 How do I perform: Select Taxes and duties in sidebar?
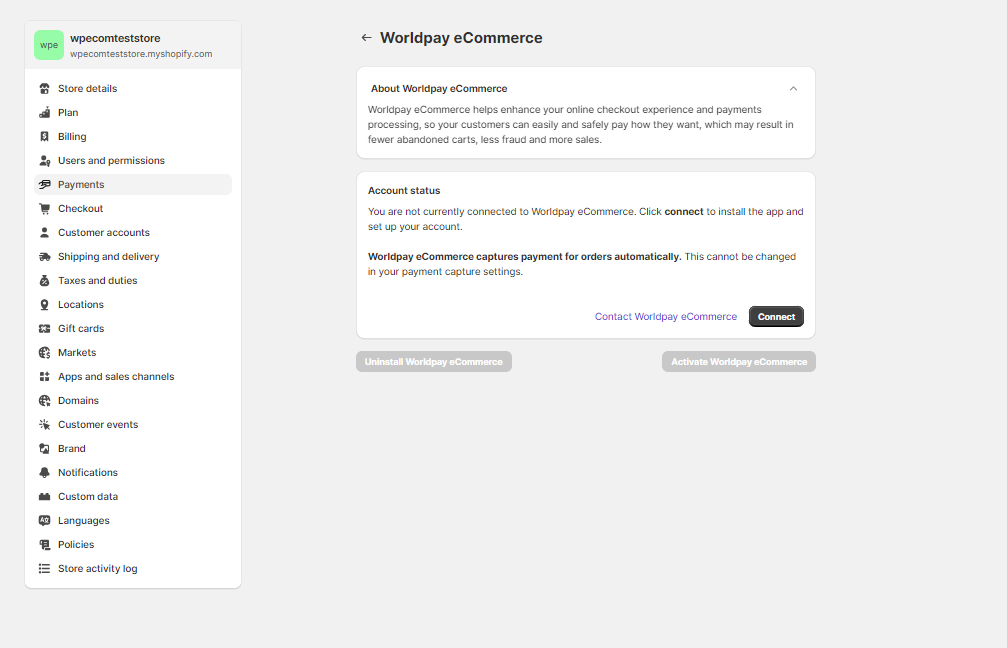pos(98,281)
